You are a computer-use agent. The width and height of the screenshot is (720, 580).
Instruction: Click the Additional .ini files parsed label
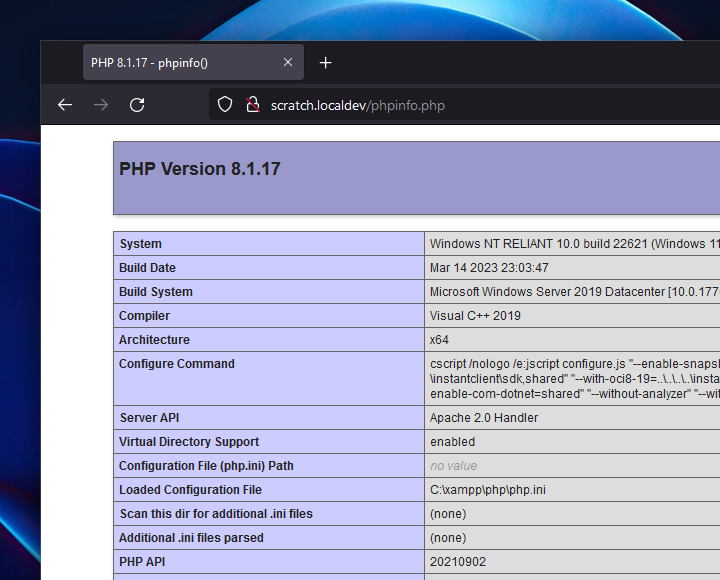pos(191,537)
